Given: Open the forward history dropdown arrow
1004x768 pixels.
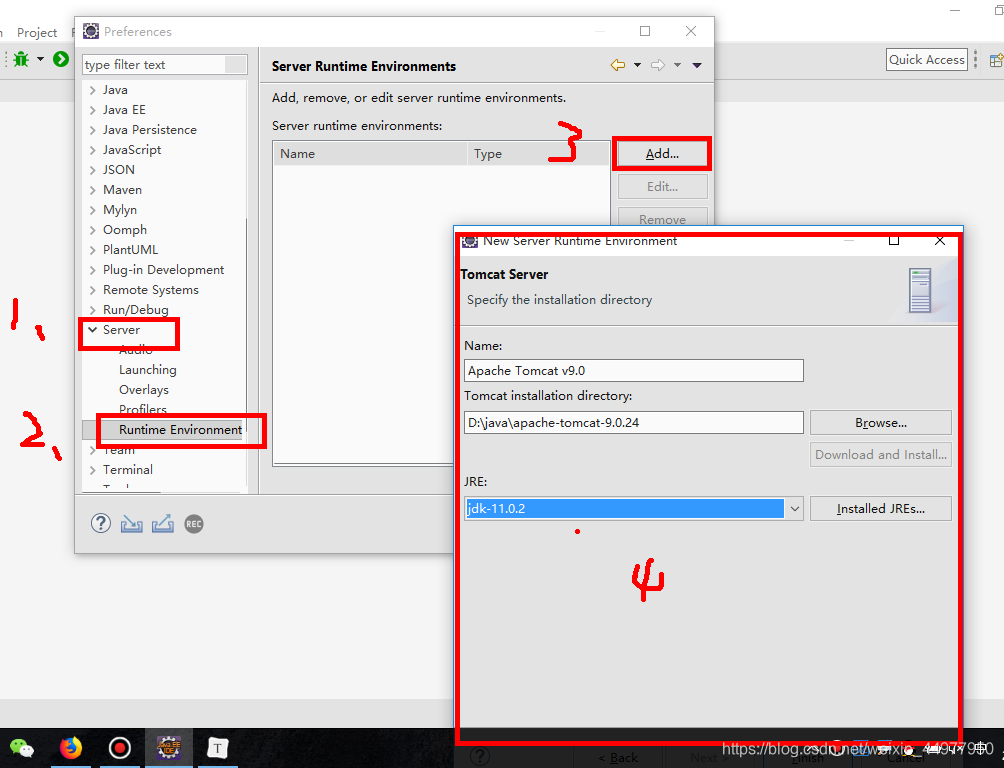Looking at the screenshot, I should [x=677, y=65].
